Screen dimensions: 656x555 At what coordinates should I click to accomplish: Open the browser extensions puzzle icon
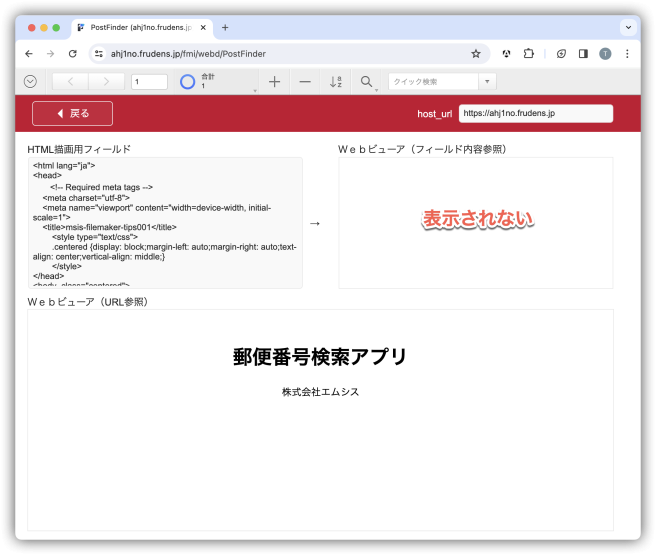coord(529,54)
